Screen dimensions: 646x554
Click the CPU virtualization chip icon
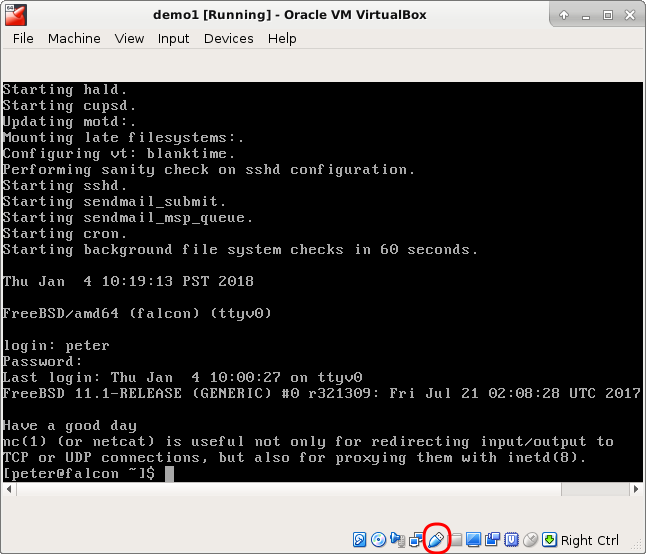[x=511, y=540]
